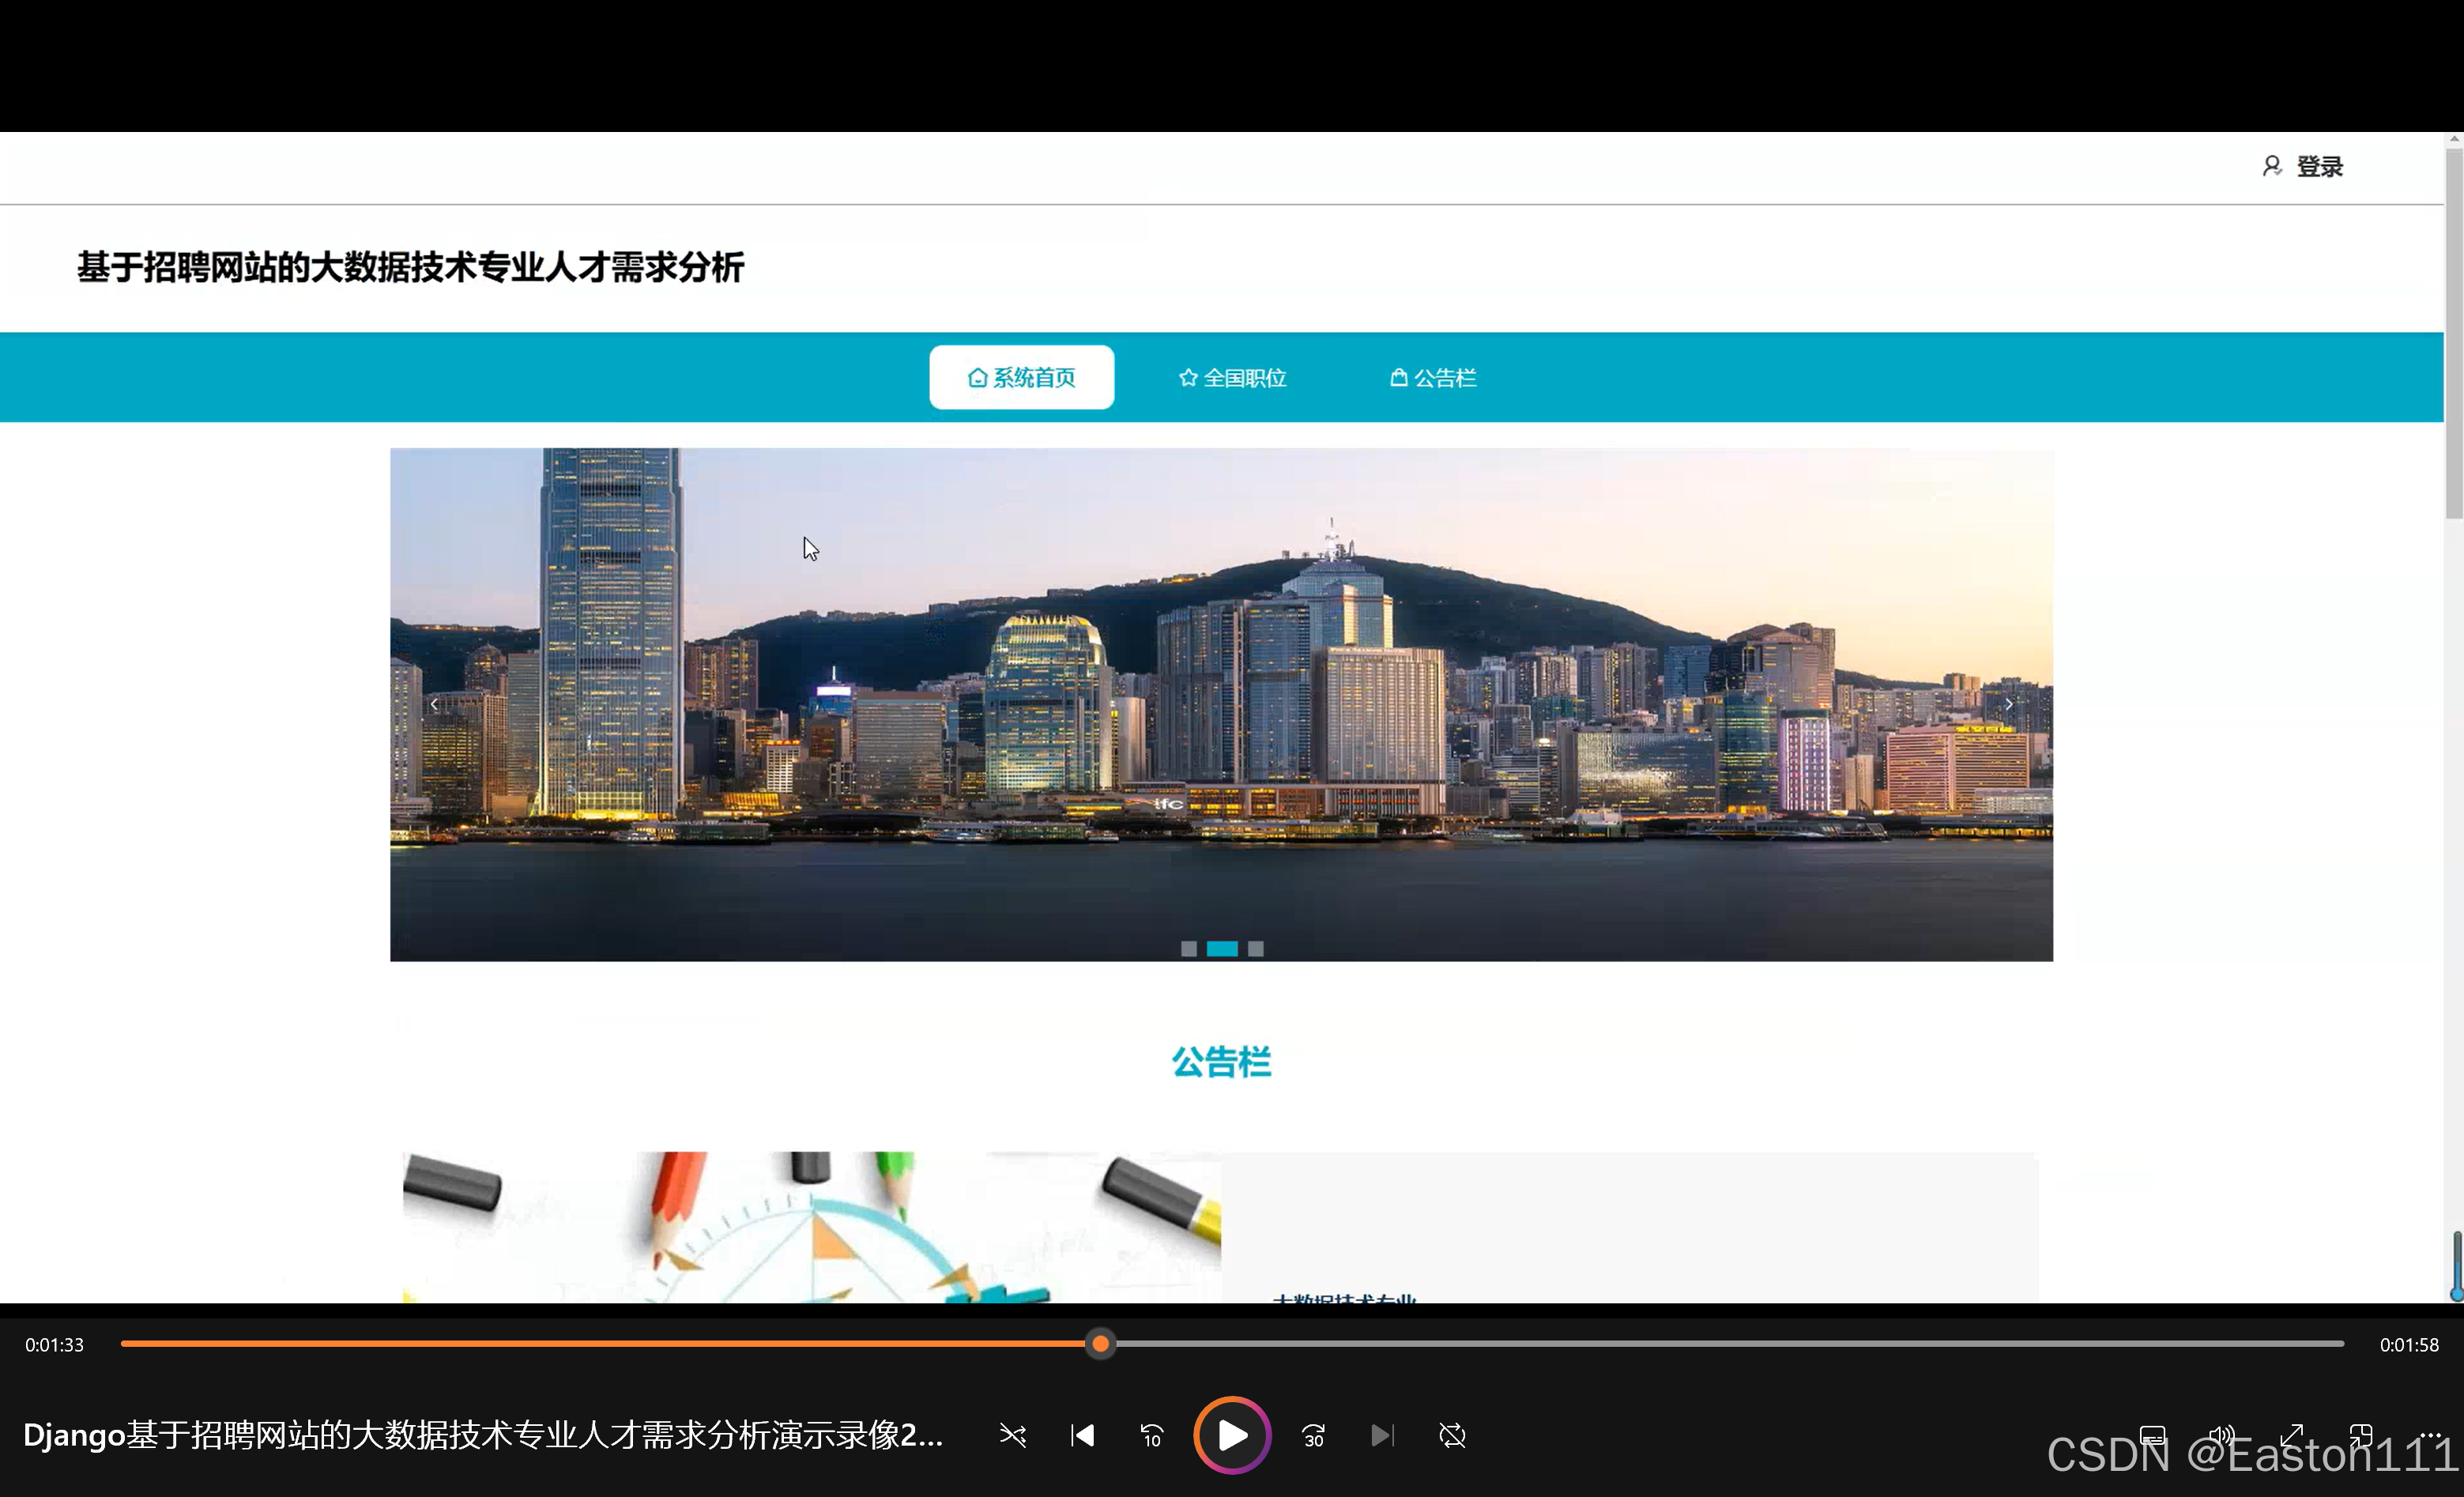Open the volume control

click(2221, 1436)
